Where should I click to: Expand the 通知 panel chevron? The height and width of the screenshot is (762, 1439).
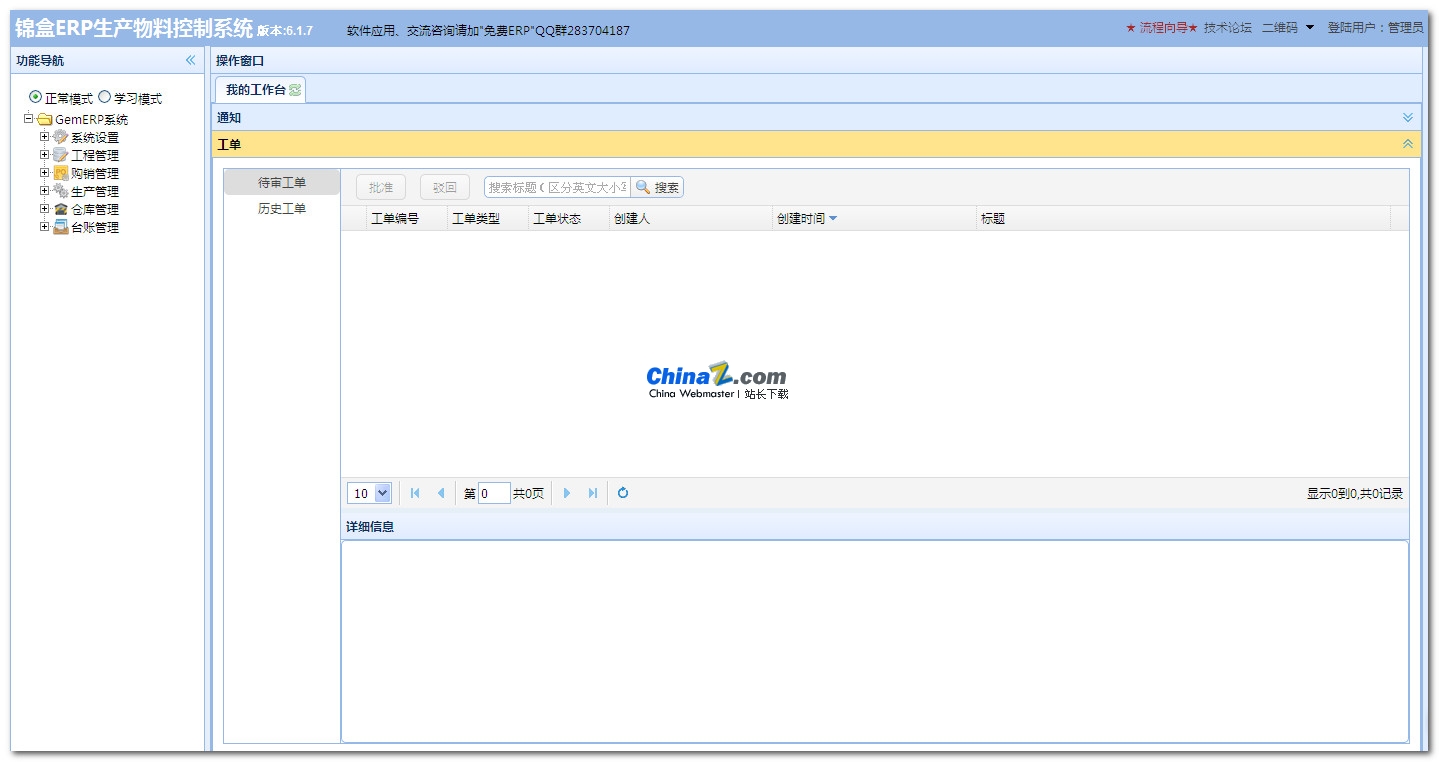[x=1408, y=117]
